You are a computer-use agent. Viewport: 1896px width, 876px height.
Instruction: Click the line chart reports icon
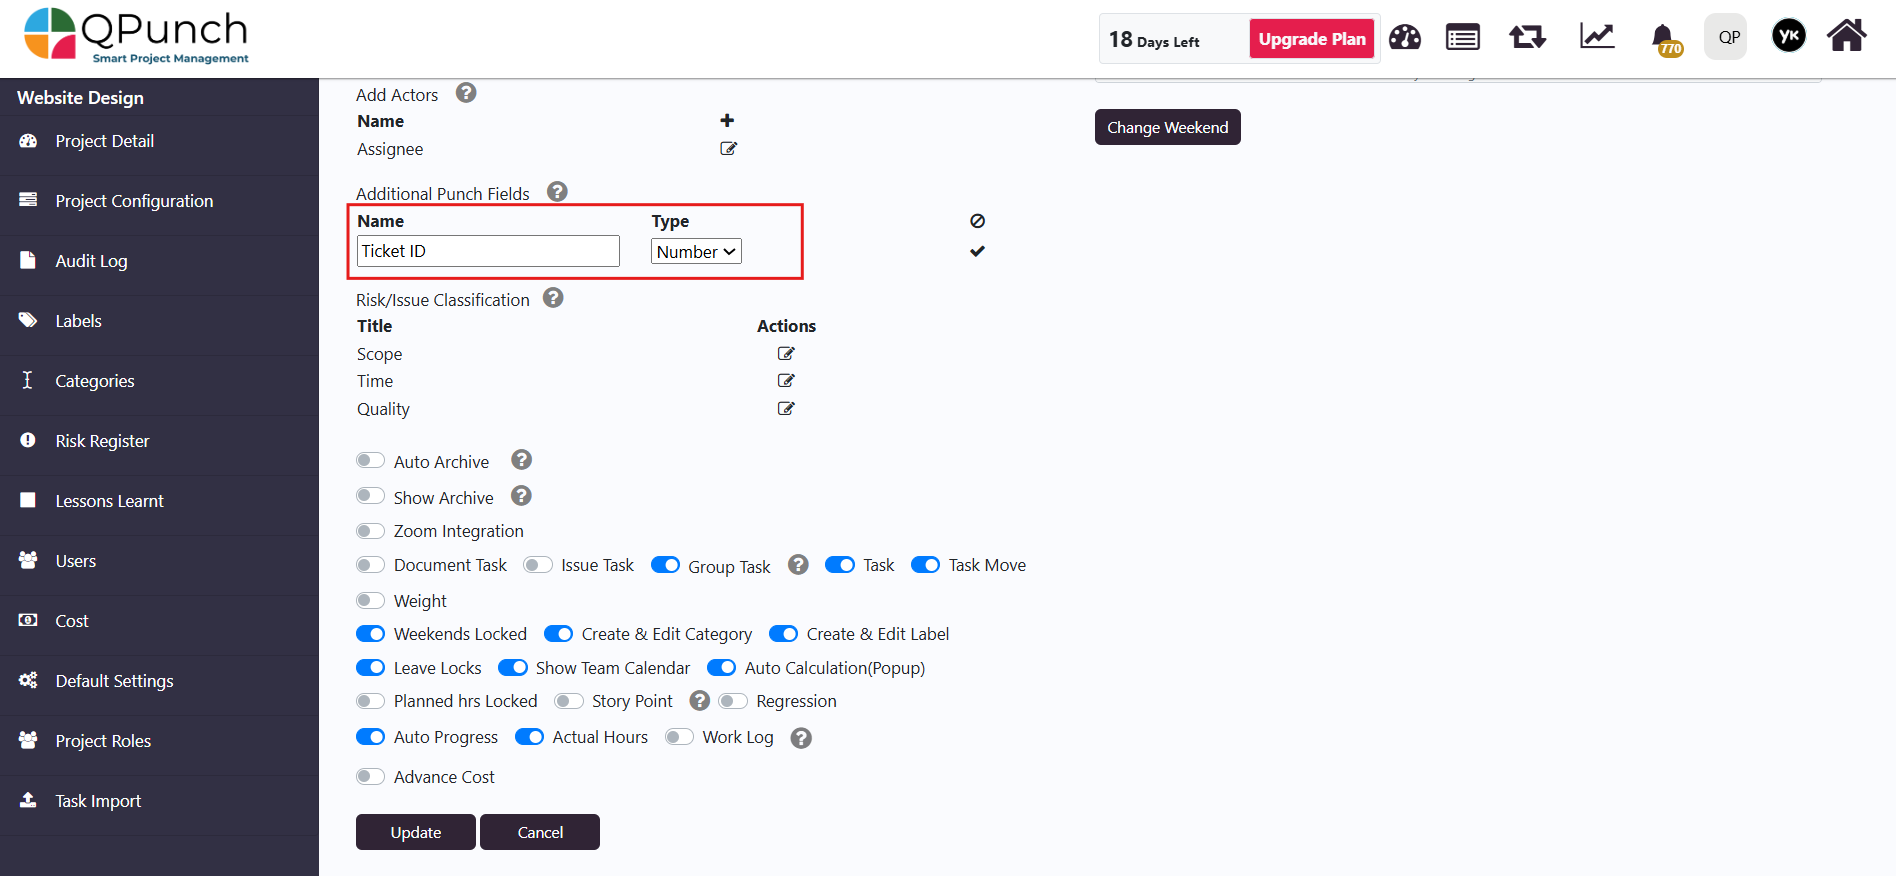click(x=1597, y=37)
